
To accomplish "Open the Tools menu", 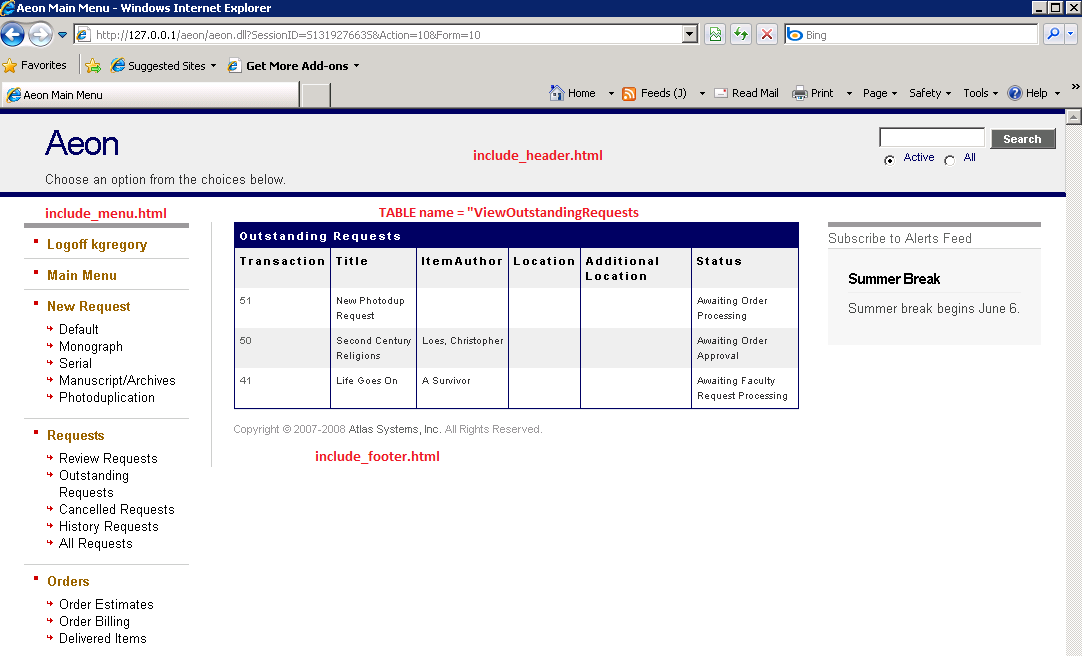I will click(x=980, y=93).
